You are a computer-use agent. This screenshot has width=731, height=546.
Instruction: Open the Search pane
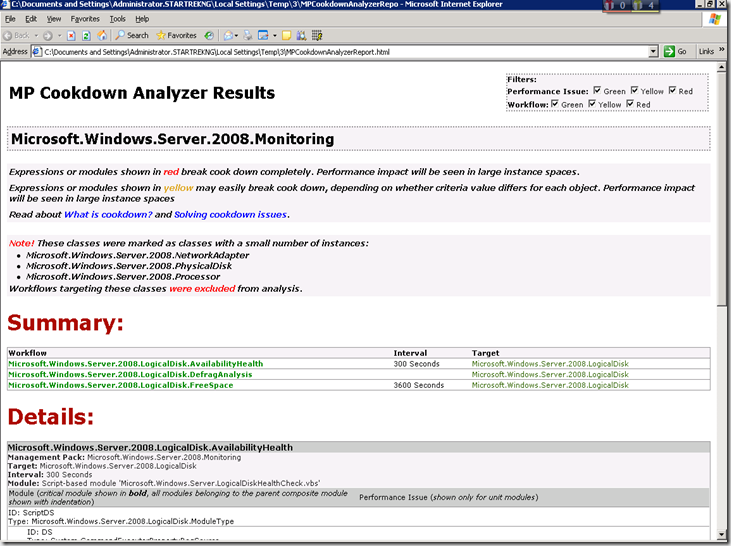click(x=132, y=35)
